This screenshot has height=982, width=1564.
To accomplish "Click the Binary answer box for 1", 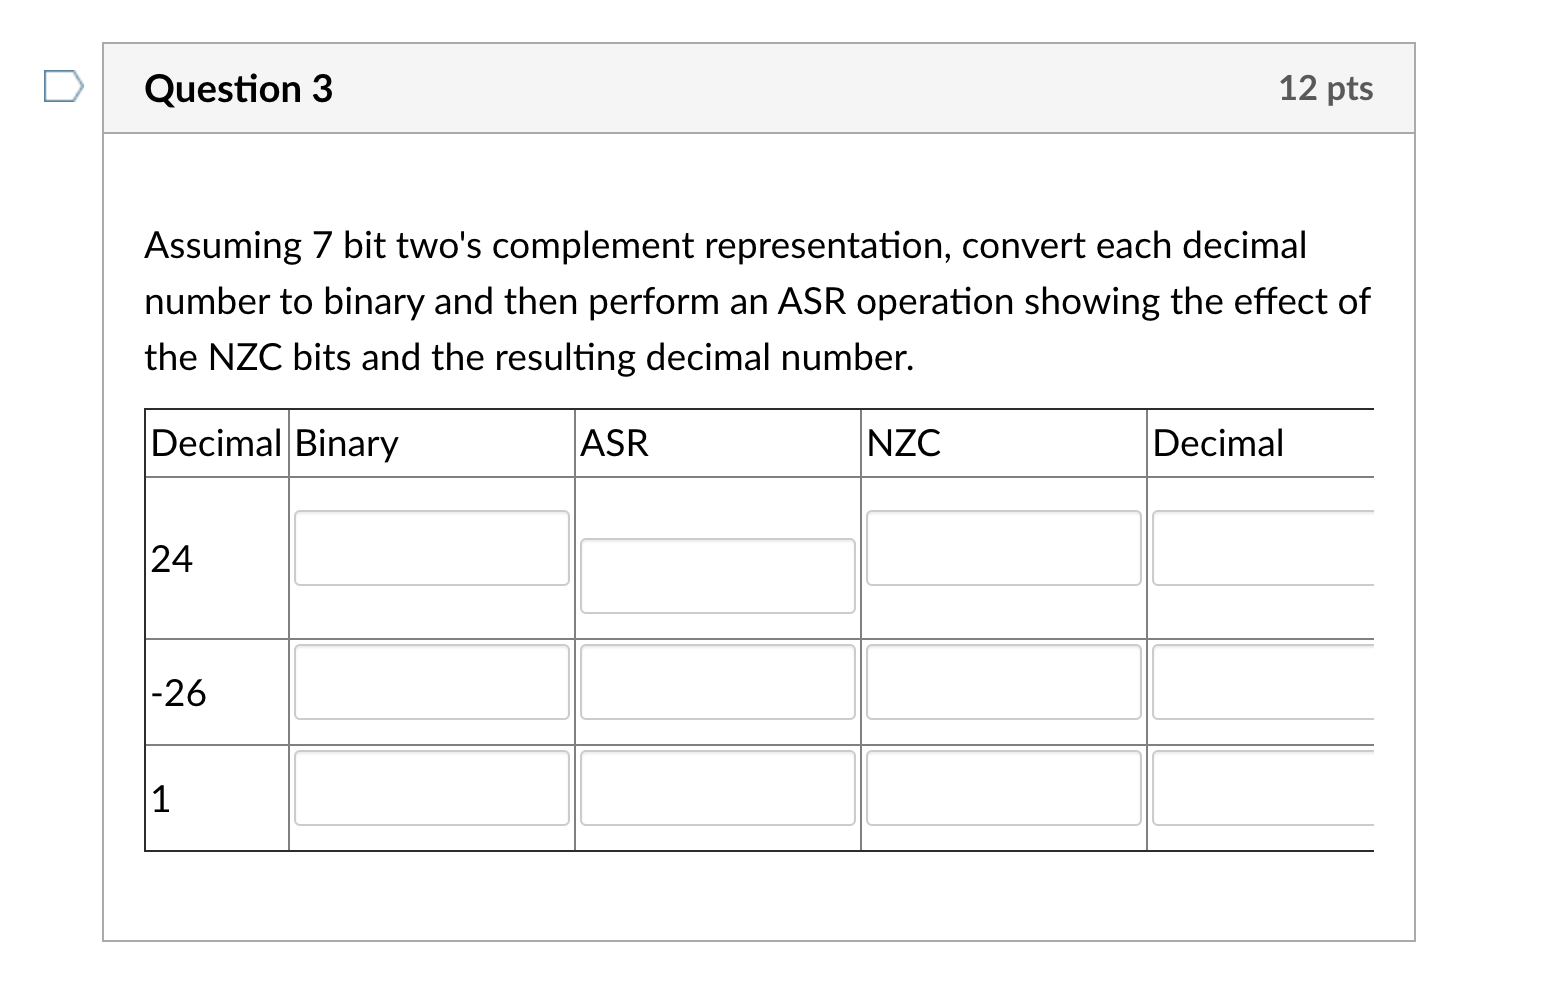I will (430, 789).
